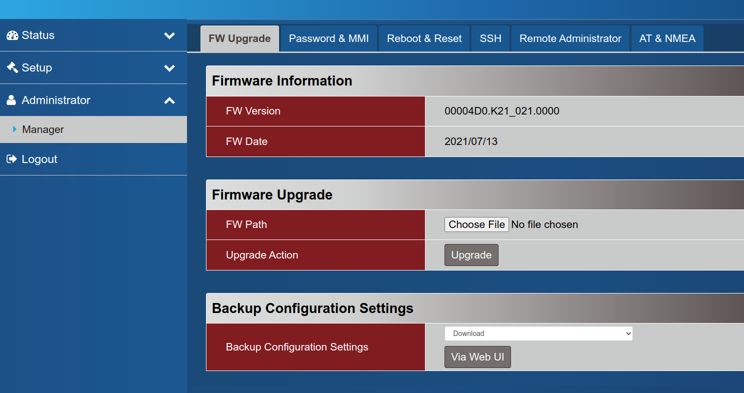Open the Manager submenu item
This screenshot has height=393, width=744.
pyautogui.click(x=93, y=130)
